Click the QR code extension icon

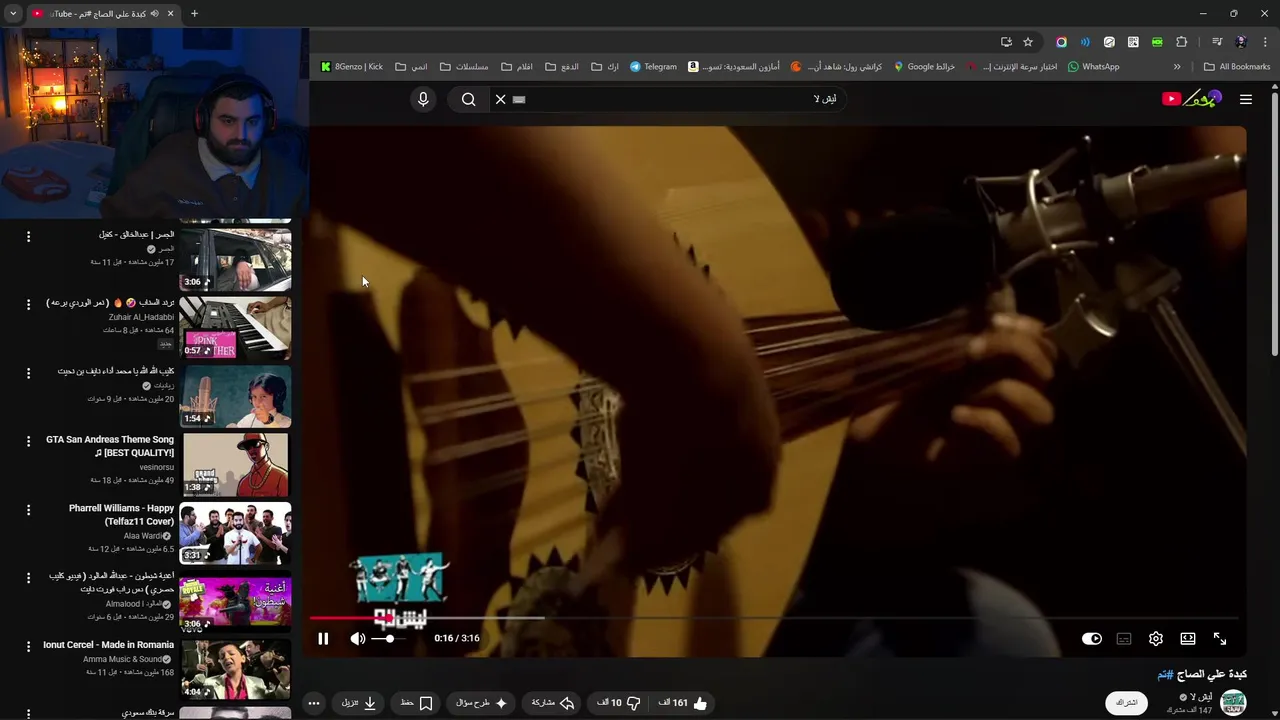point(1133,42)
